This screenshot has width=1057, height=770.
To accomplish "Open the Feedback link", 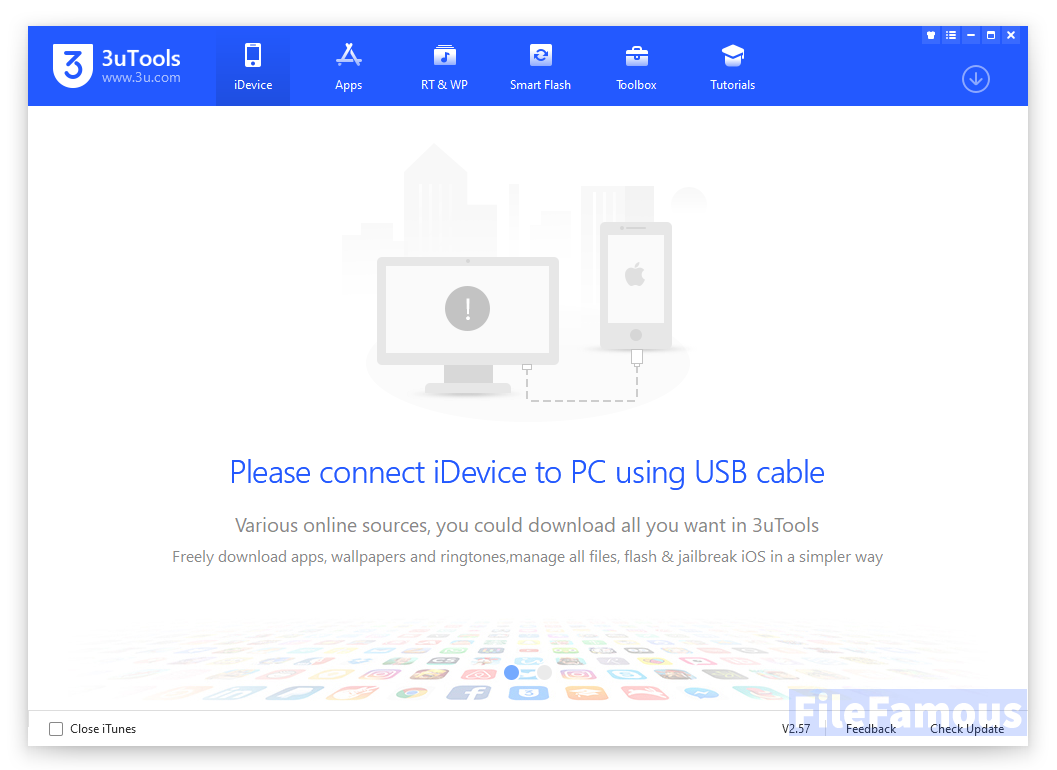I will pyautogui.click(x=870, y=729).
